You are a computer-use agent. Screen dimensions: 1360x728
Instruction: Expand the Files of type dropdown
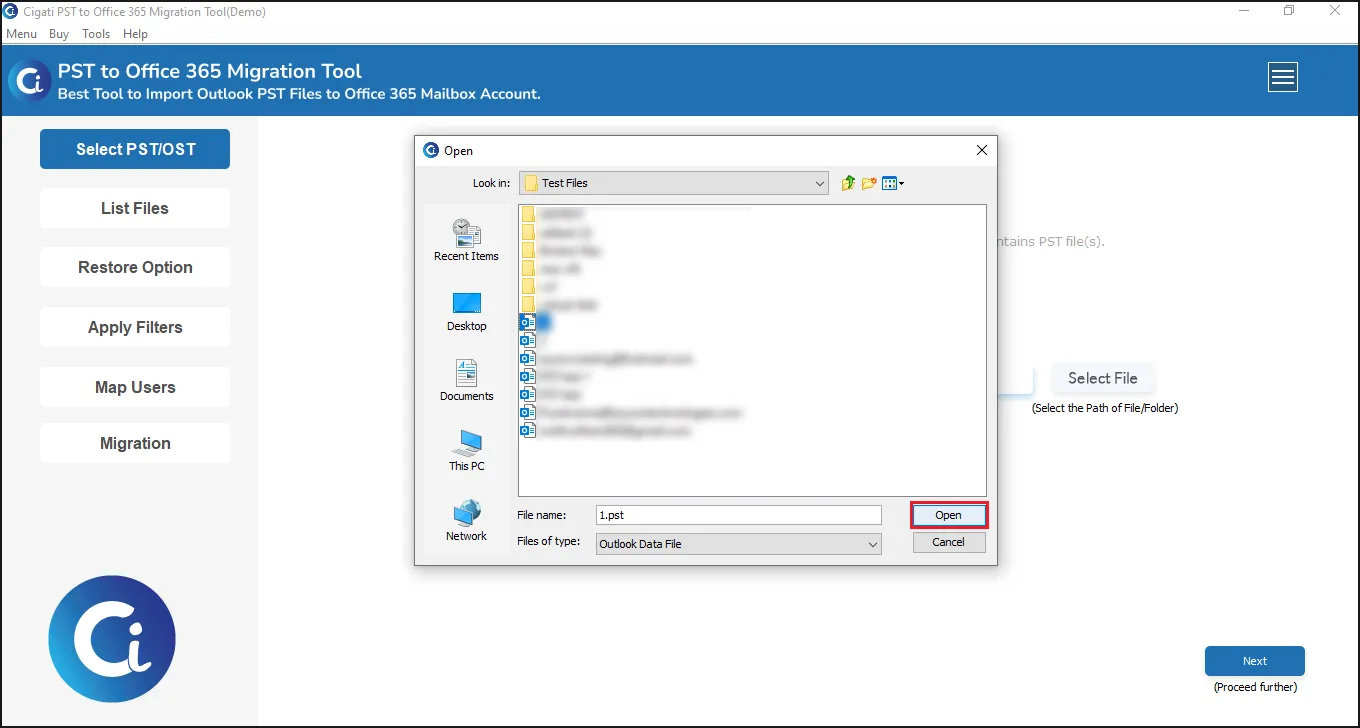pyautogui.click(x=873, y=544)
